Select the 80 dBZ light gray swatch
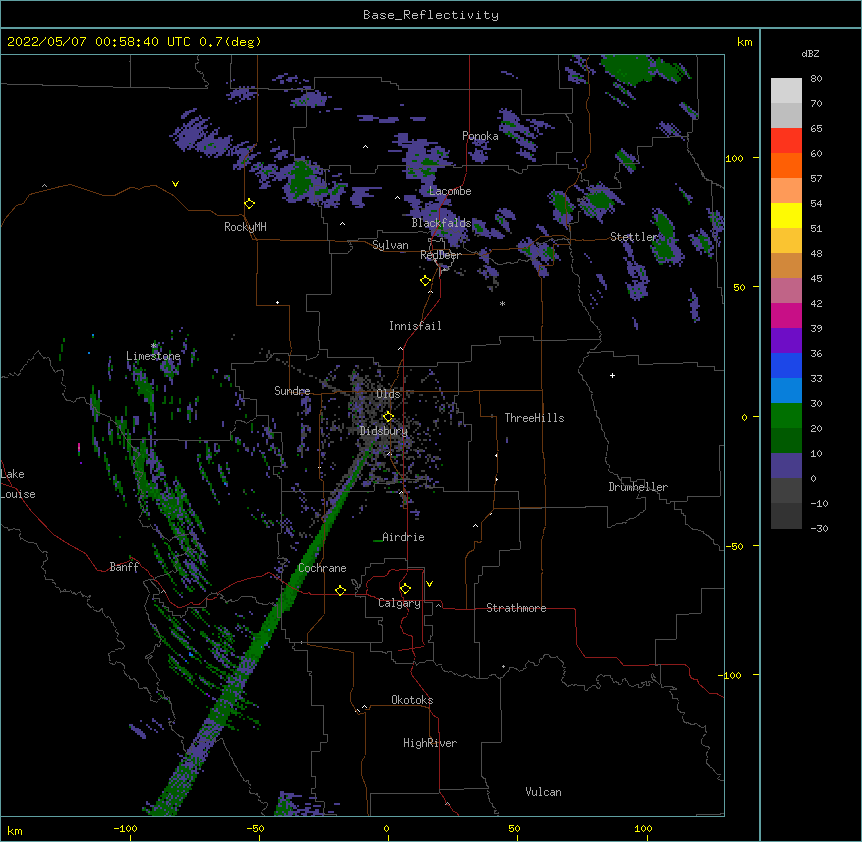 click(x=786, y=91)
